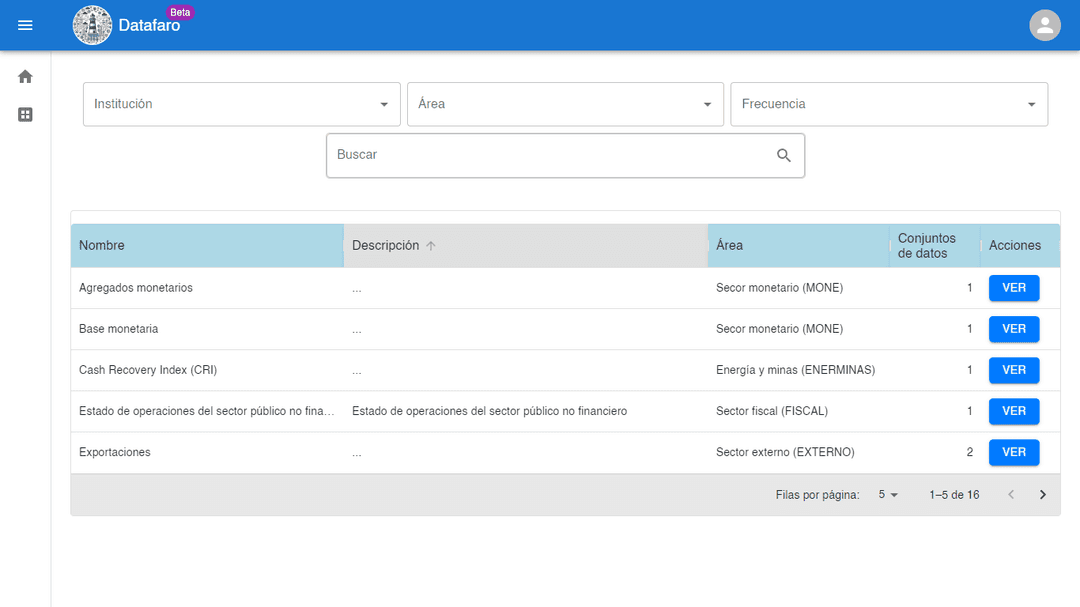Open the grid dashboard sidebar icon
This screenshot has width=1080, height=607.
(25, 114)
